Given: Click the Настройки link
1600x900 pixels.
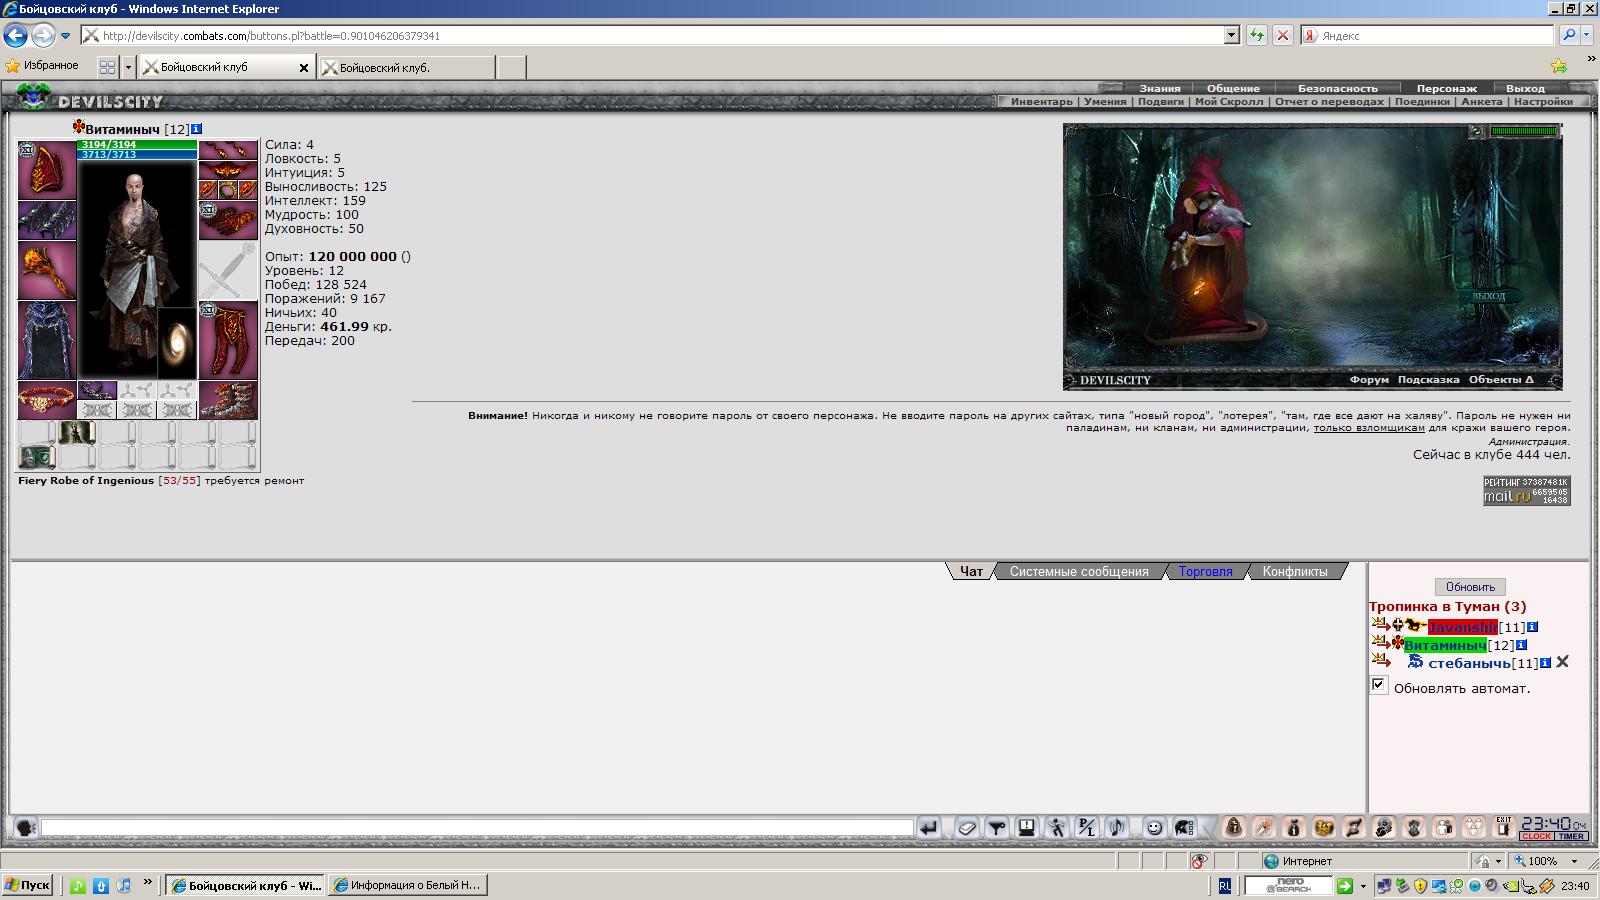Looking at the screenshot, I should 1543,101.
